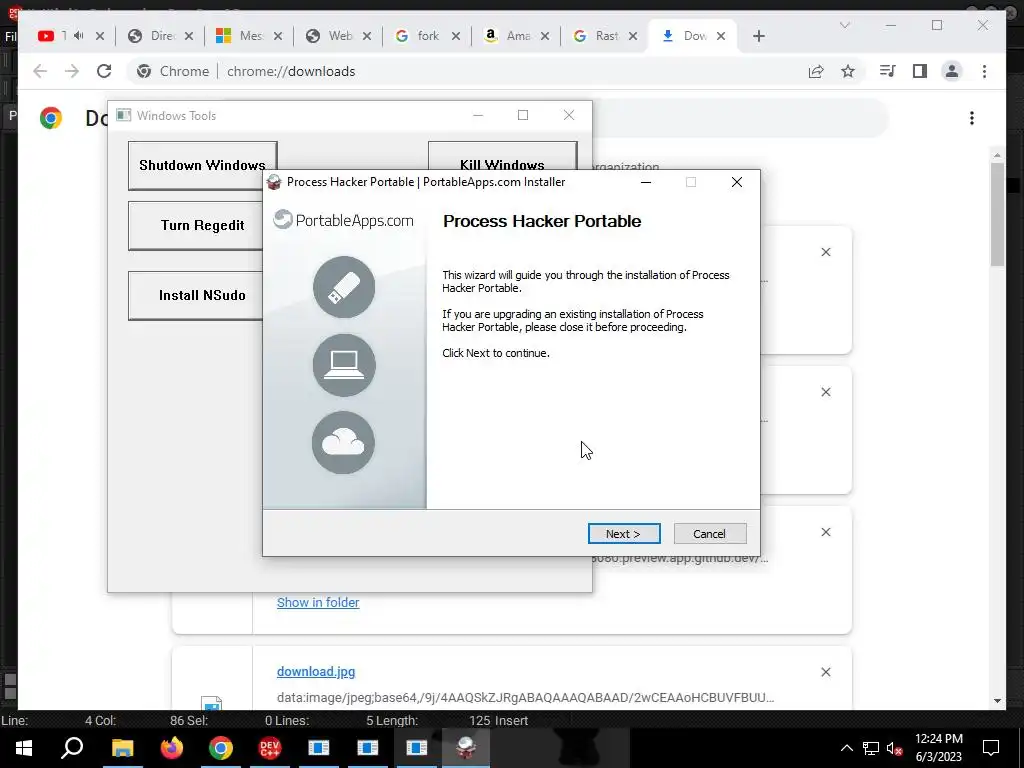
Task: Open a new Chrome tab
Action: pos(758,36)
